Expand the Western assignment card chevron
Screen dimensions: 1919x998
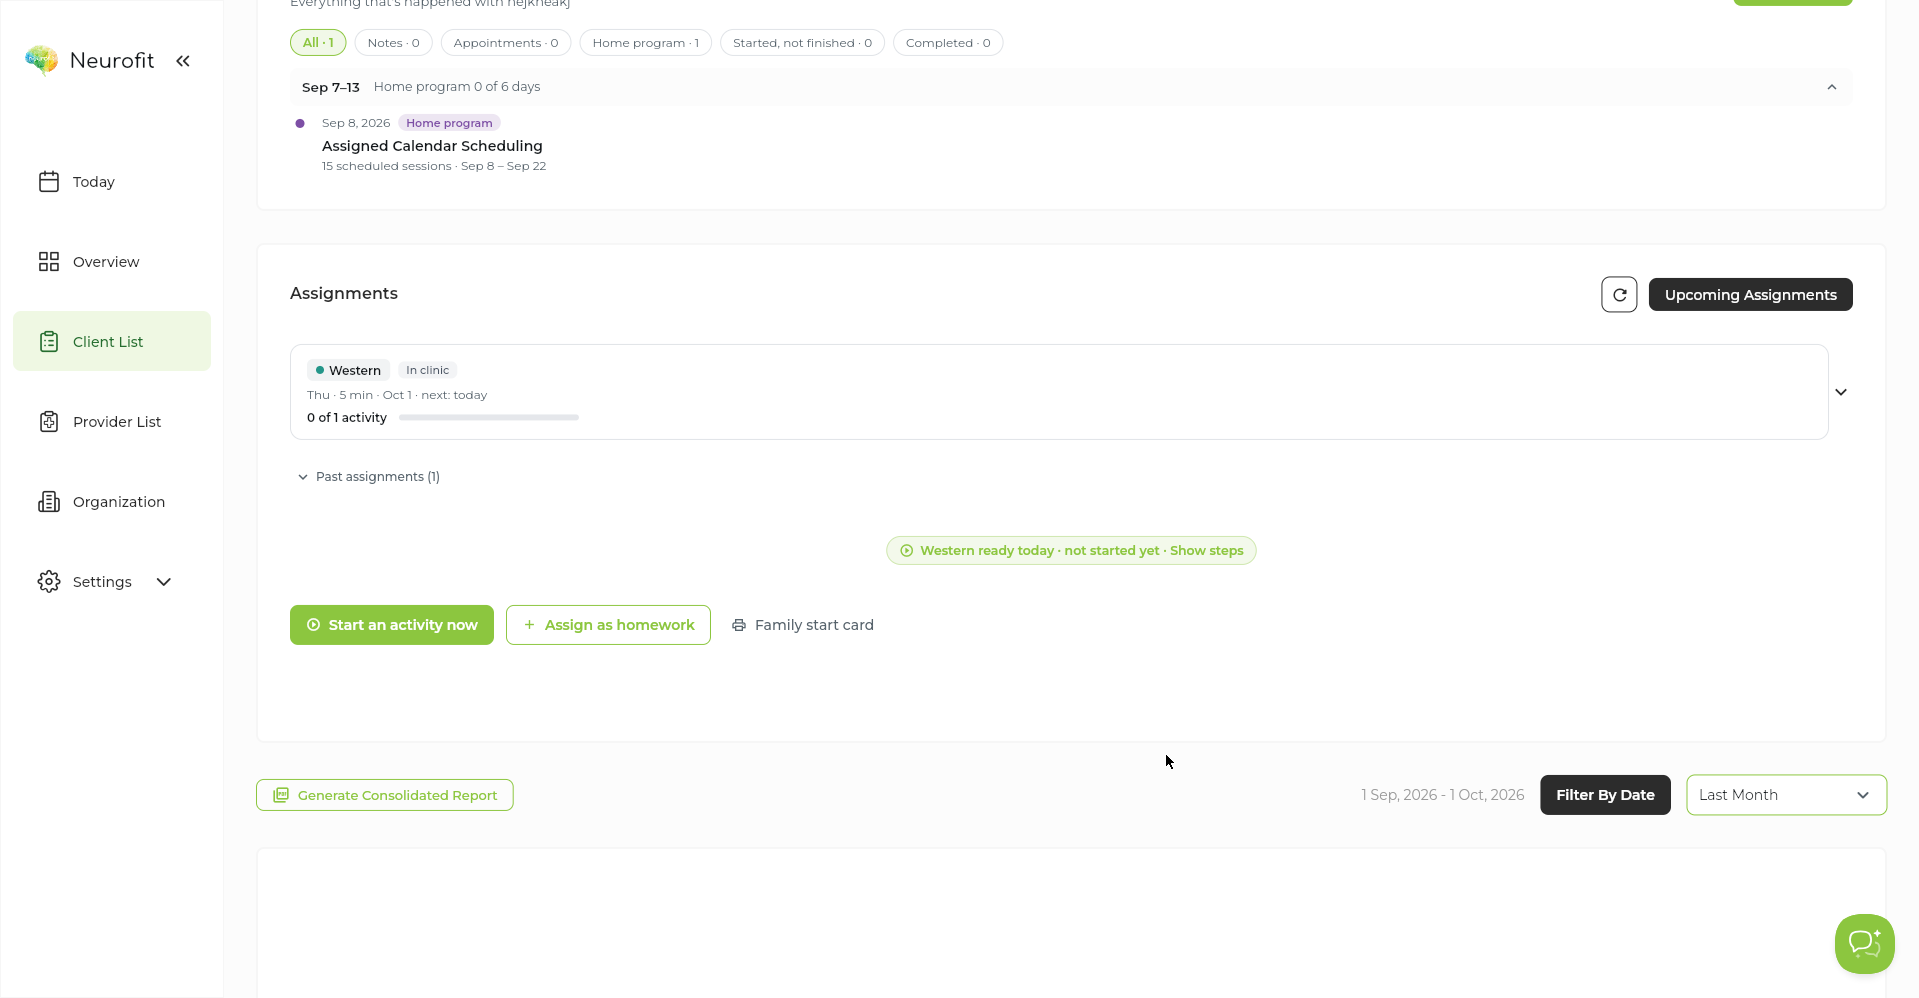tap(1841, 392)
